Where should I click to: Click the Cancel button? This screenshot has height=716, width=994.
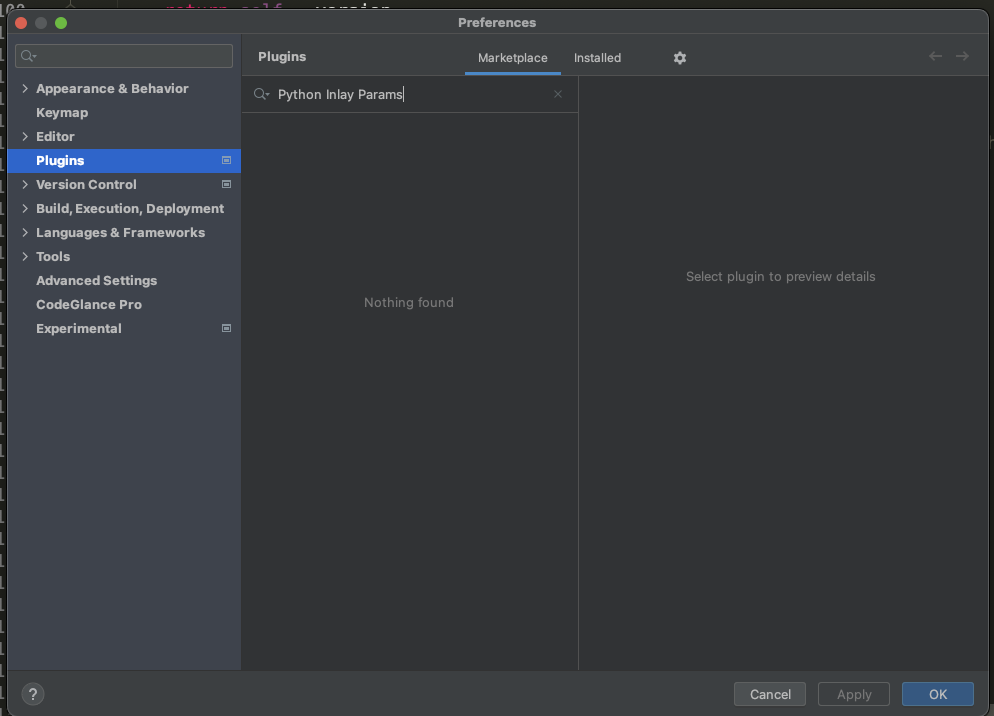pos(770,694)
